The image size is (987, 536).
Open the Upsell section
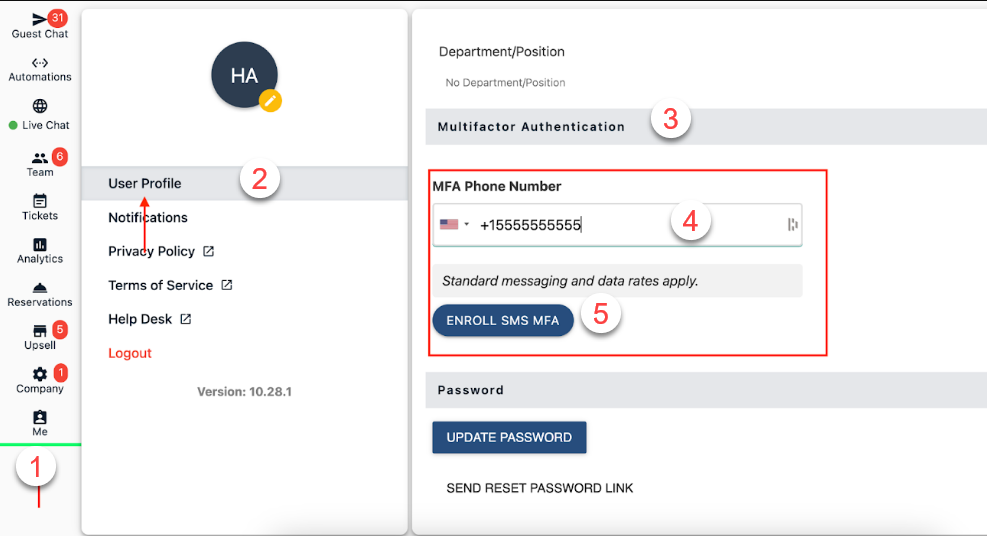pos(40,337)
